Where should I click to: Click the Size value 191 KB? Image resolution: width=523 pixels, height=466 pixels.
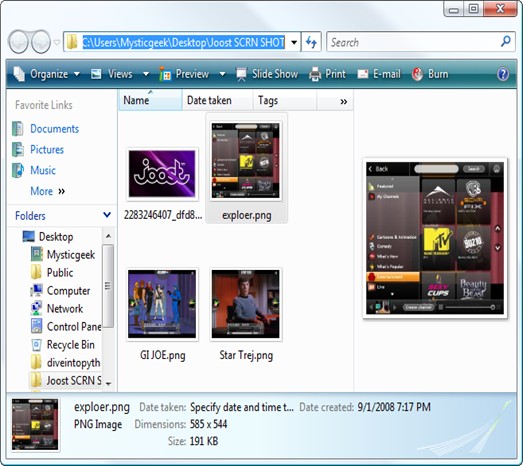[204, 441]
